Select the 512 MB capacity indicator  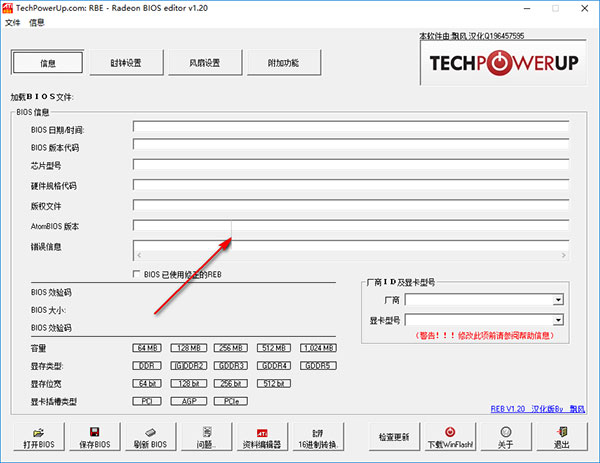pyautogui.click(x=274, y=348)
